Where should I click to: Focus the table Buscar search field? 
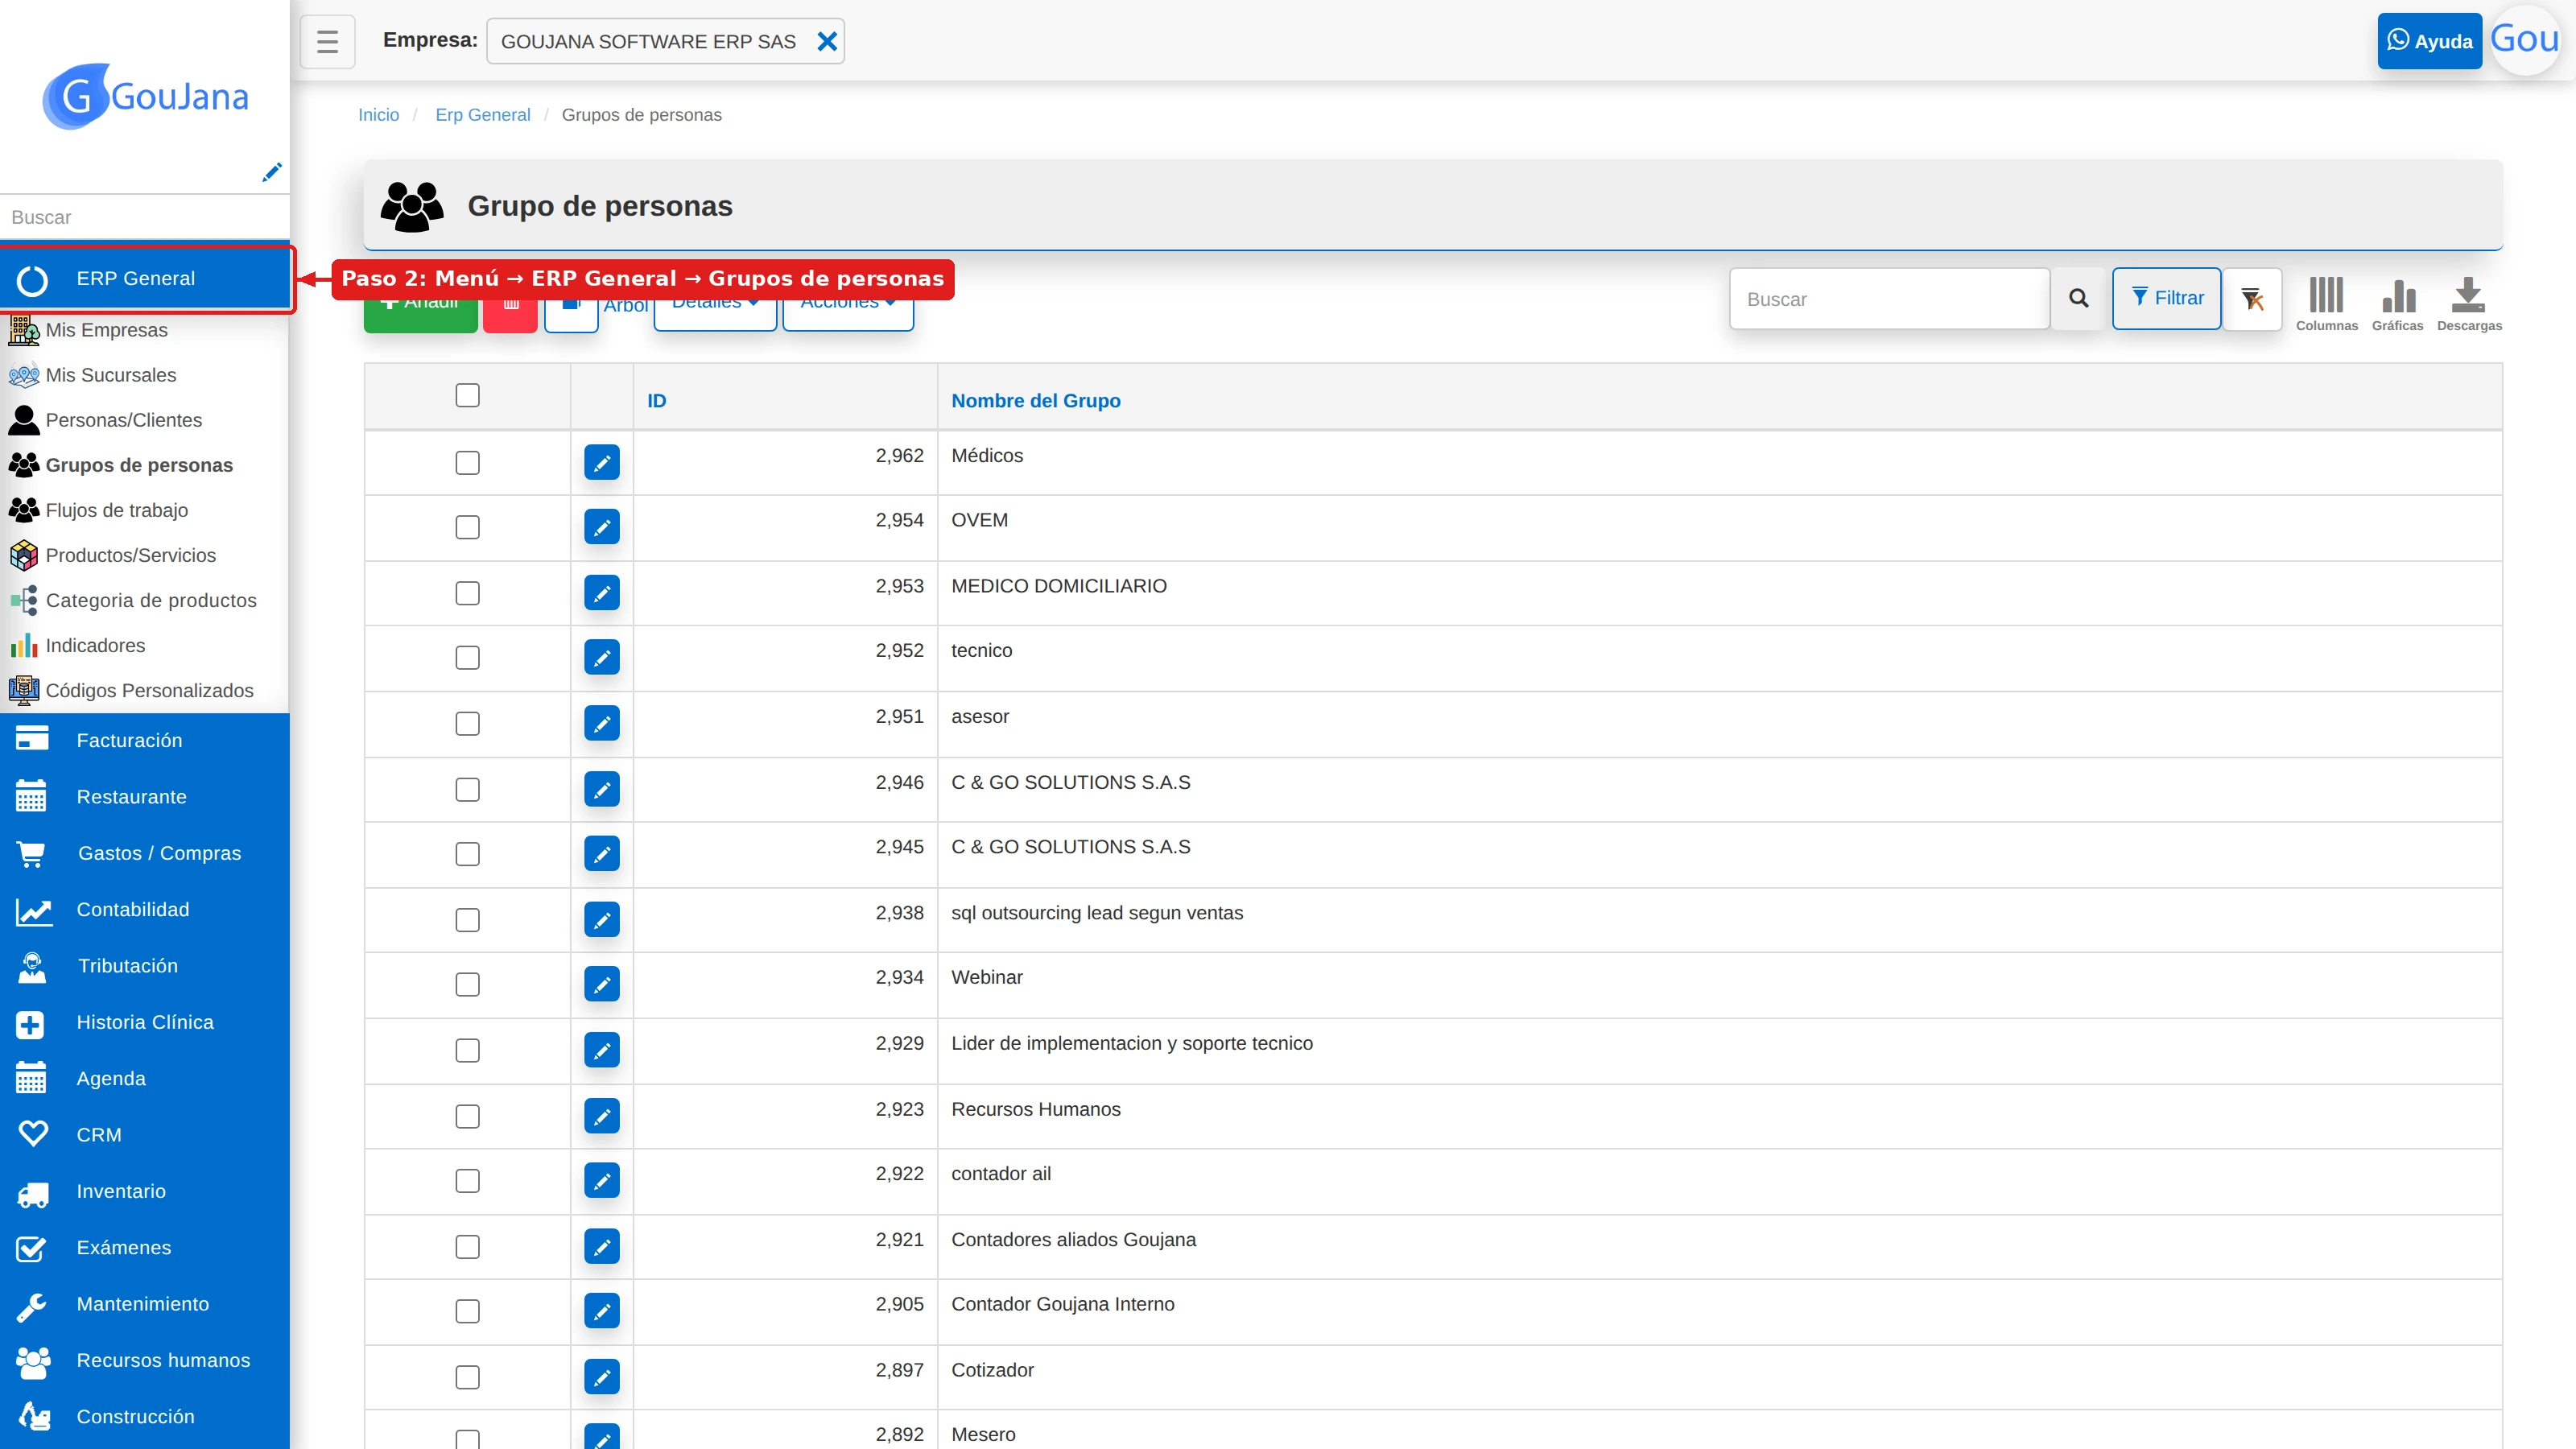click(x=1890, y=298)
